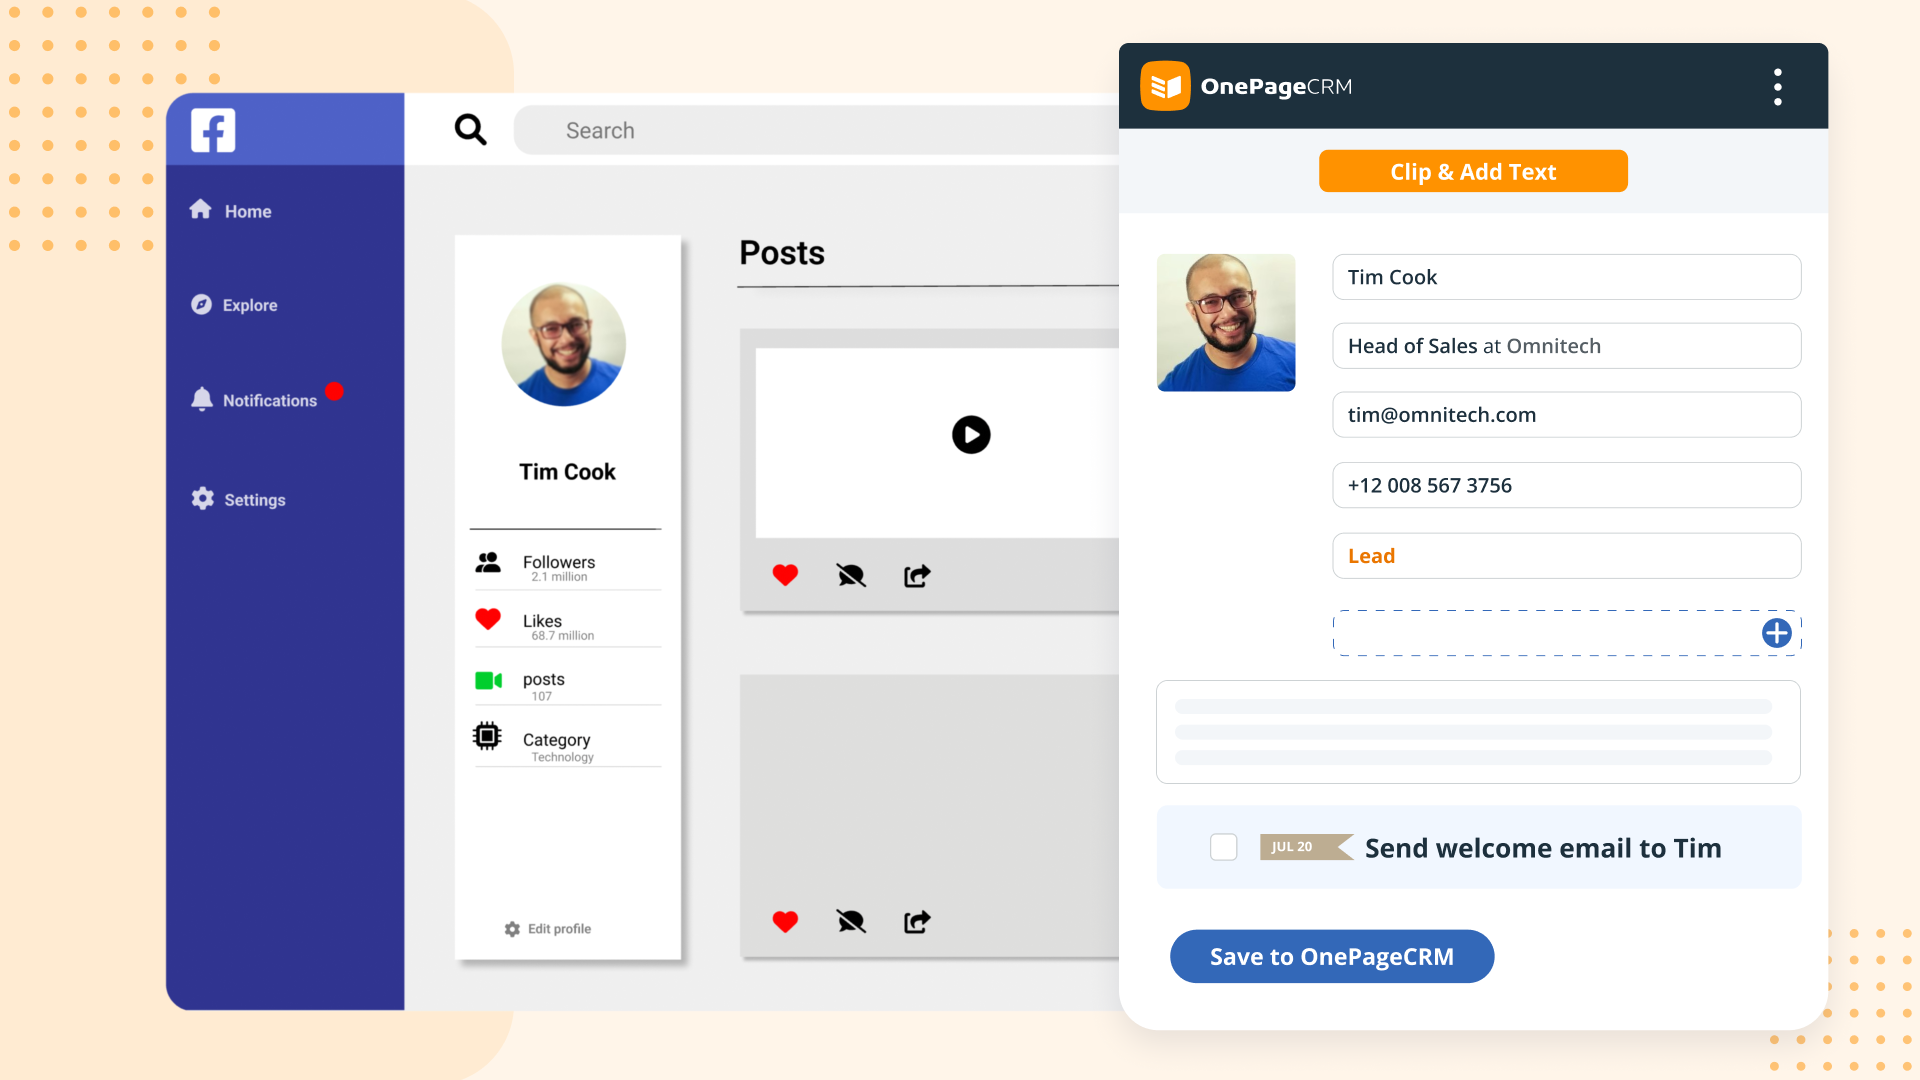Save contact to OnePageCRM
The image size is (1920, 1080).
click(x=1331, y=955)
